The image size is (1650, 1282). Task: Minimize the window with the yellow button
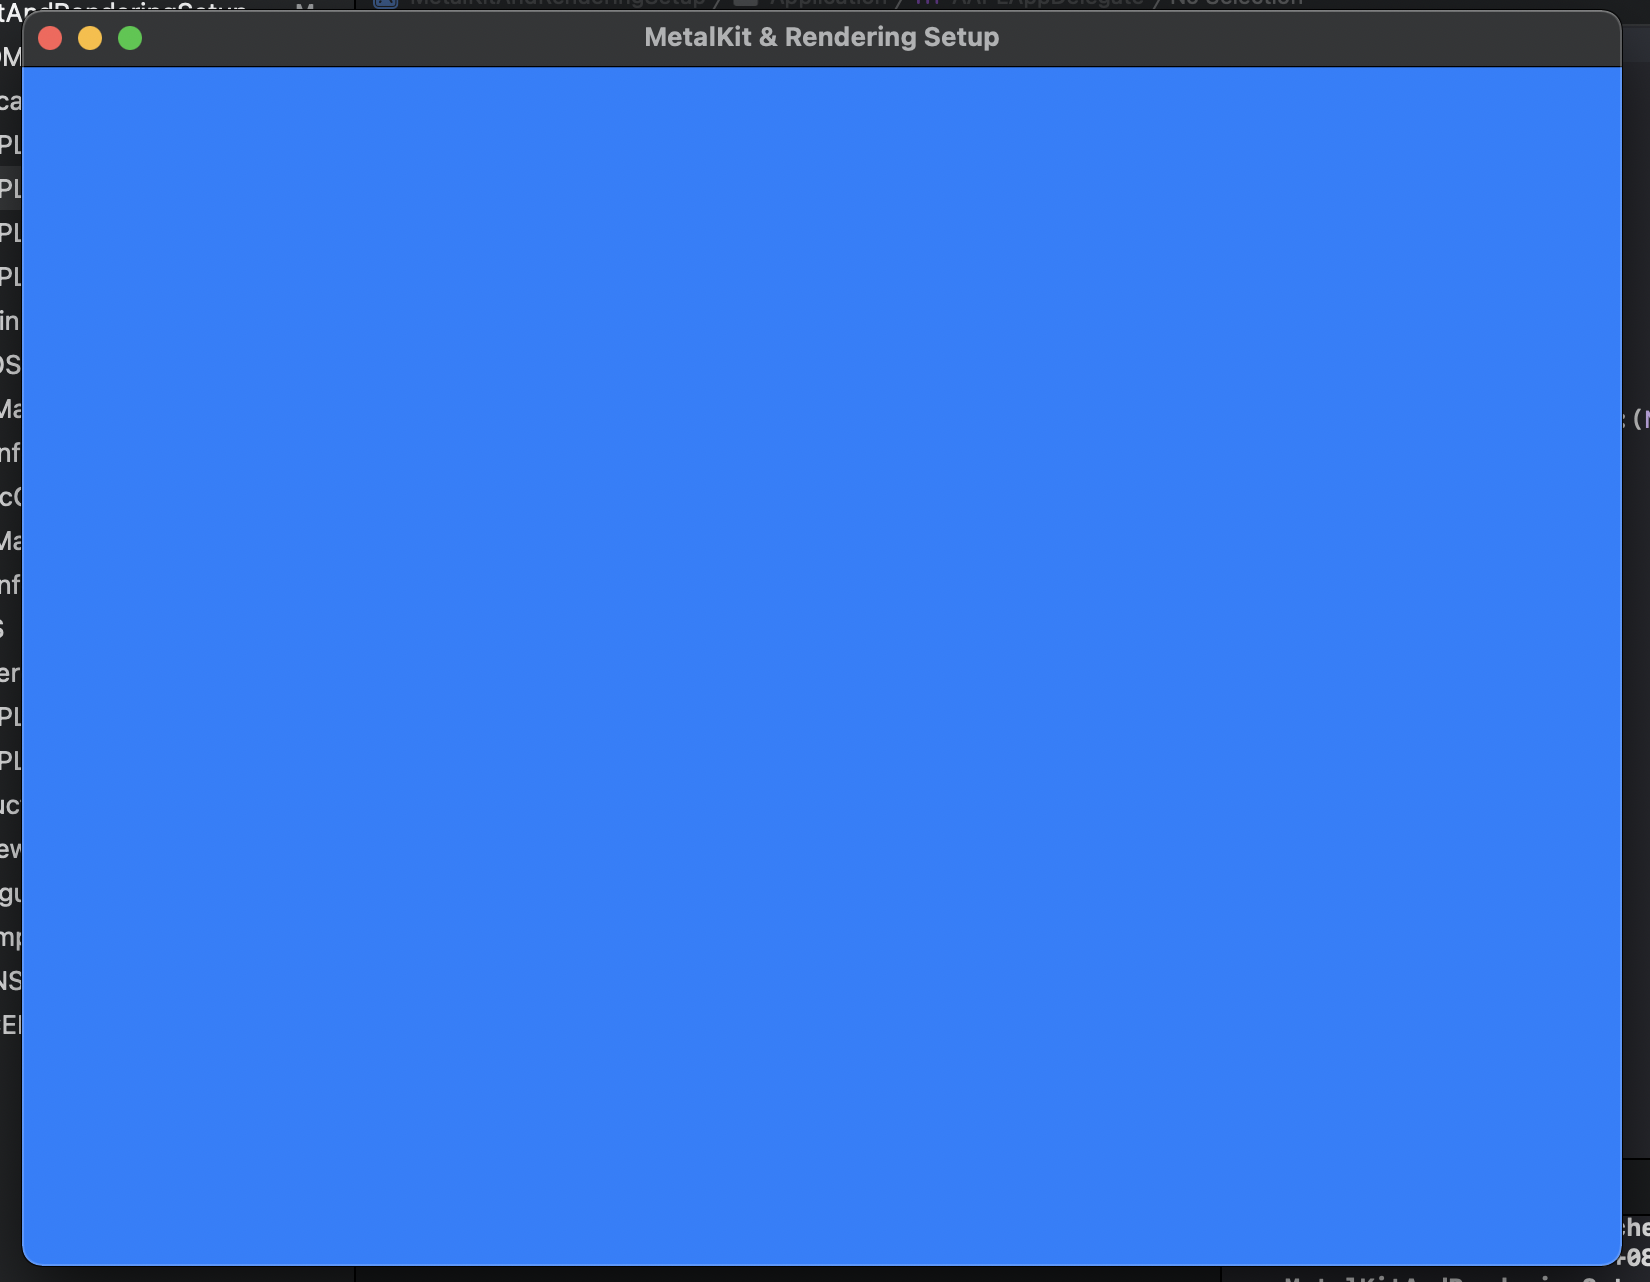coord(90,38)
